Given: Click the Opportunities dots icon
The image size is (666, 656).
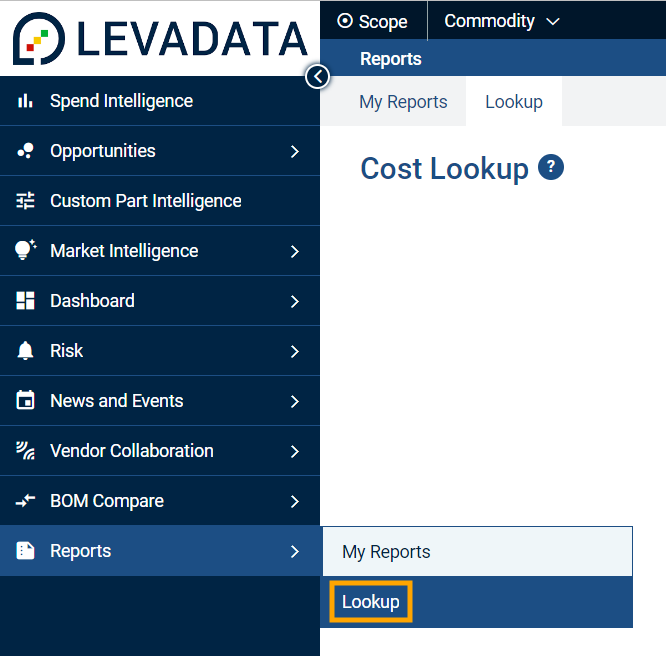Looking at the screenshot, I should coord(26,151).
